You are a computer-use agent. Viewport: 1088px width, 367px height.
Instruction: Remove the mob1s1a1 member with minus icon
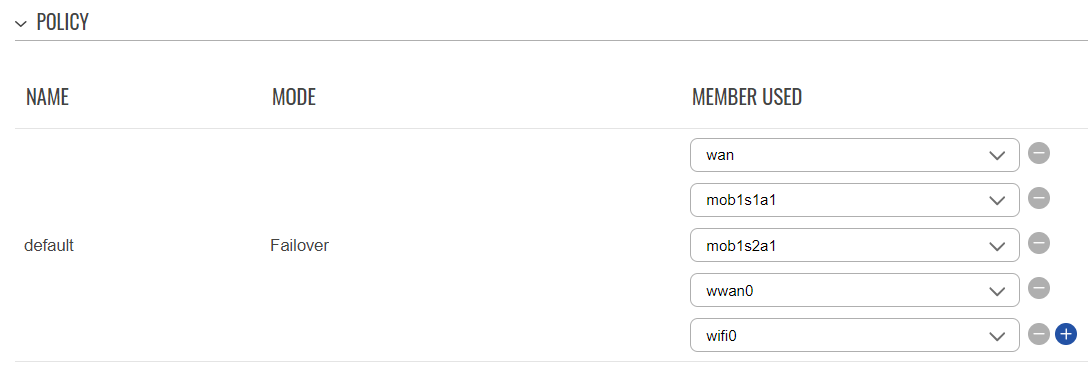(x=1039, y=199)
